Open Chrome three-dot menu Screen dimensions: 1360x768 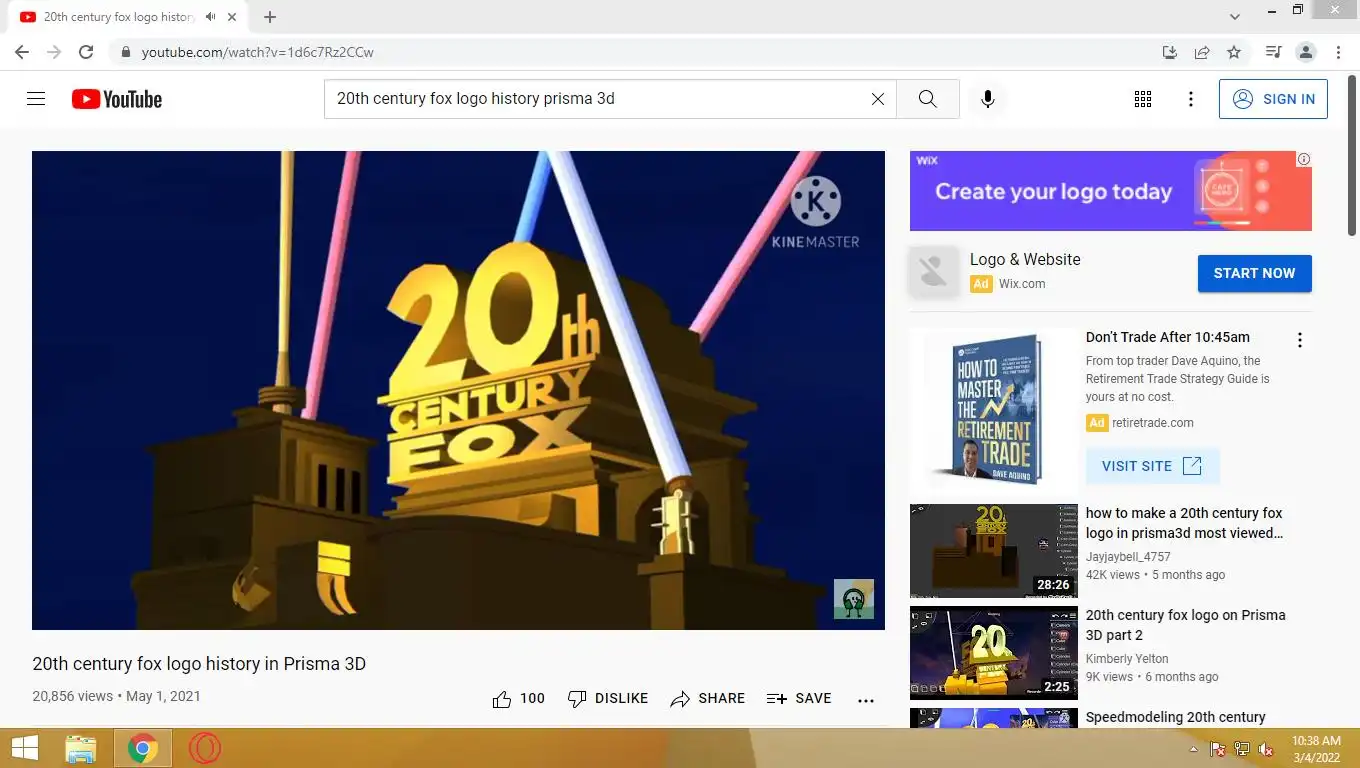(x=1339, y=52)
